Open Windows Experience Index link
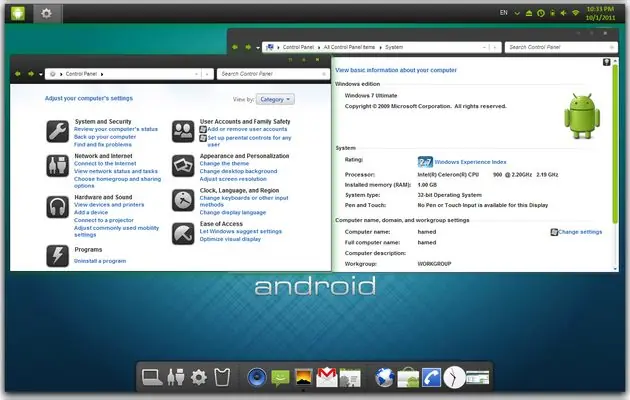 (470, 162)
